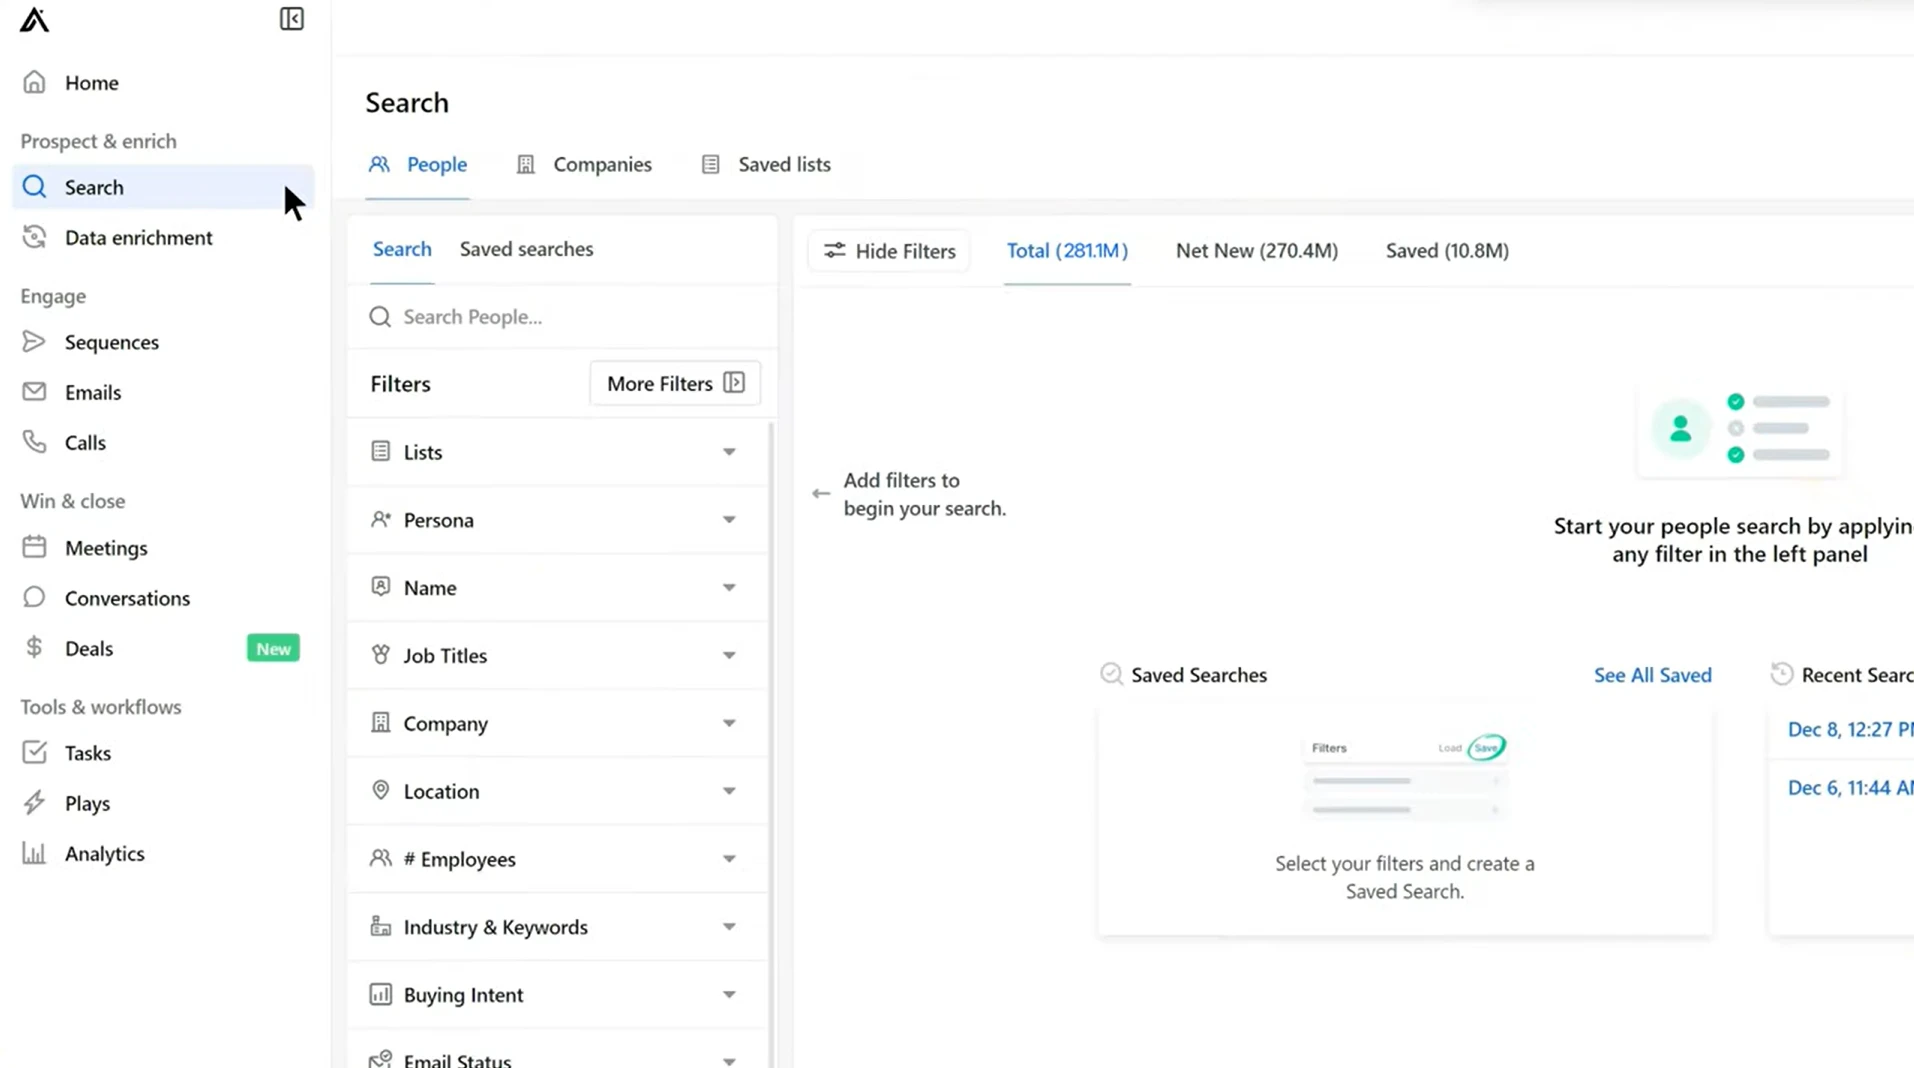
Task: Select the Data enrichment icon
Action: 35,237
